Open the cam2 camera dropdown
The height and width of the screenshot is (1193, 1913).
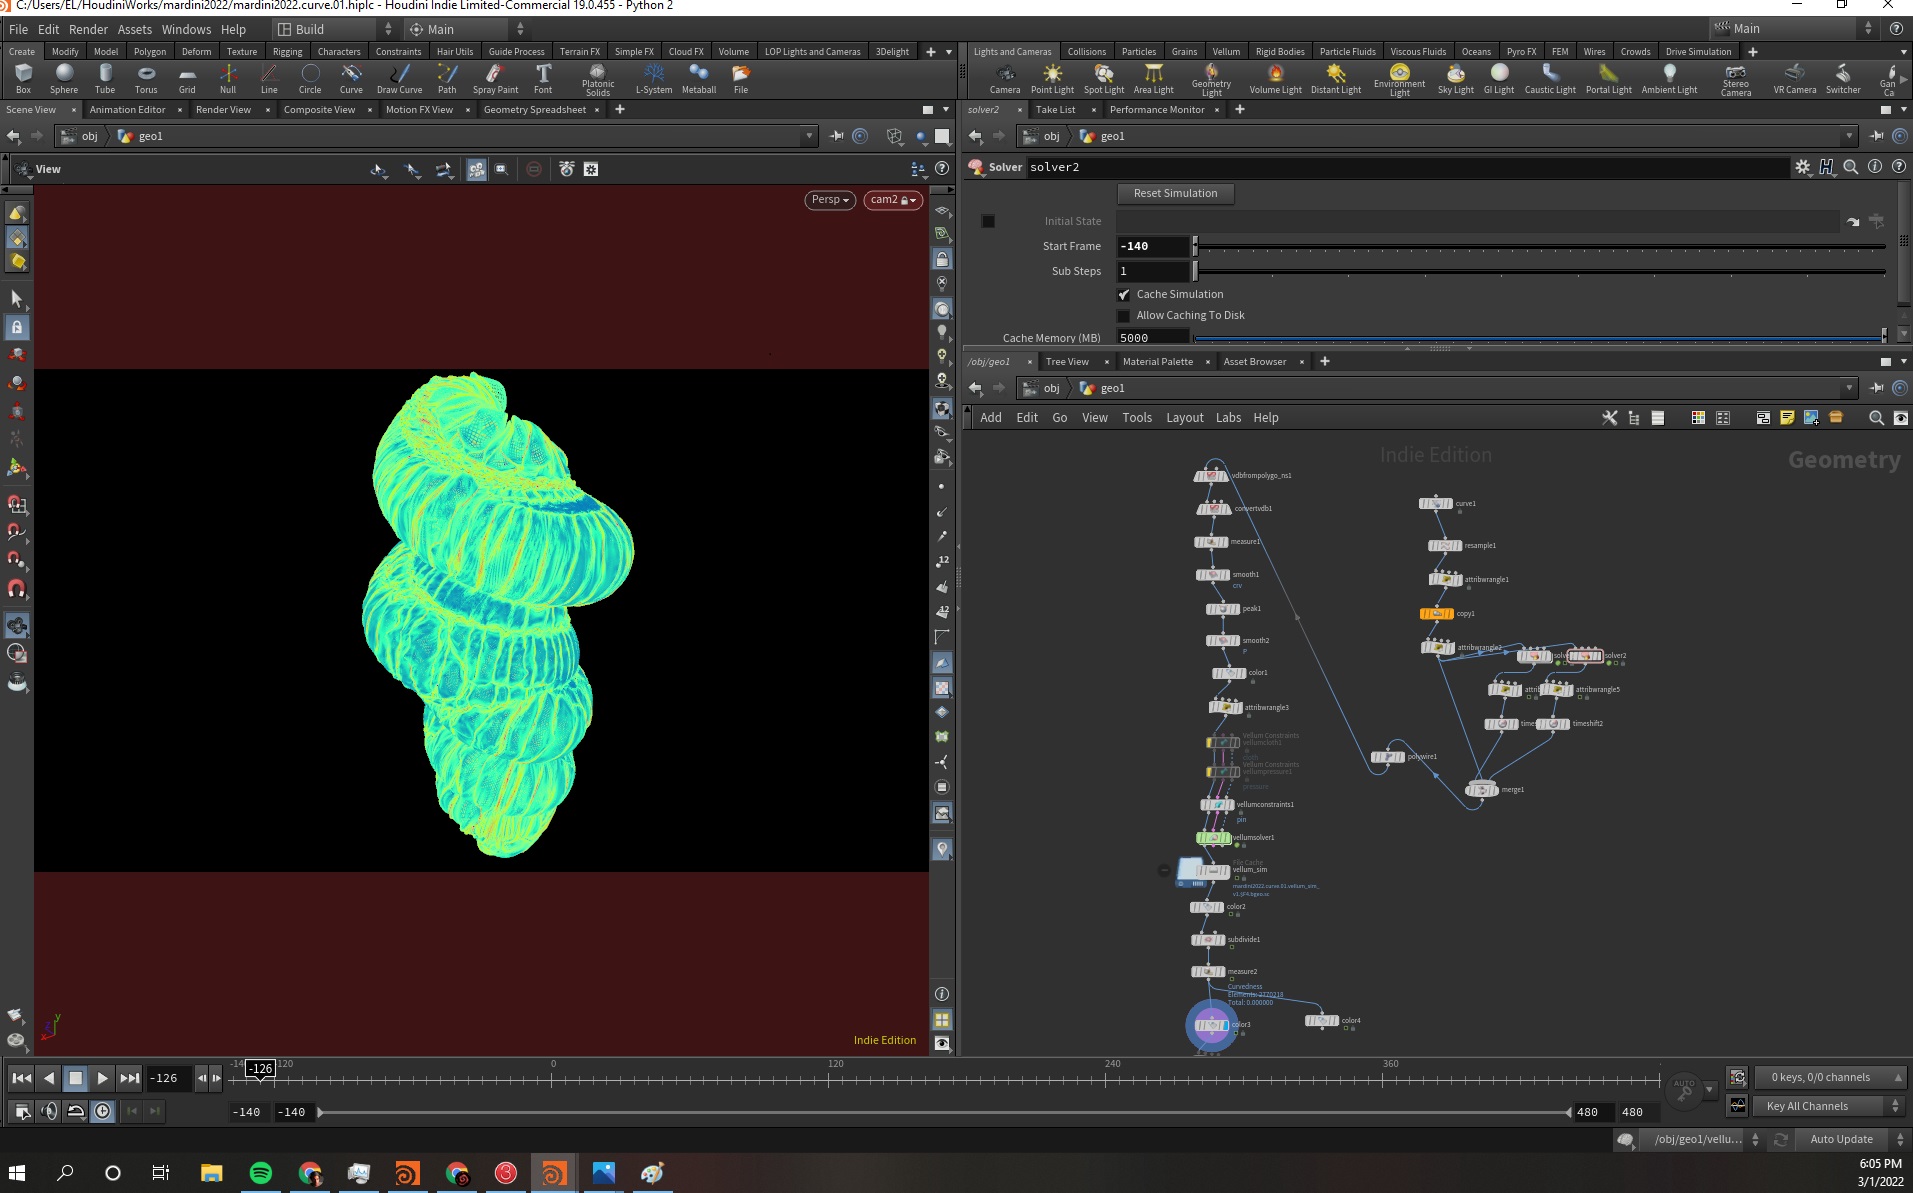[893, 200]
